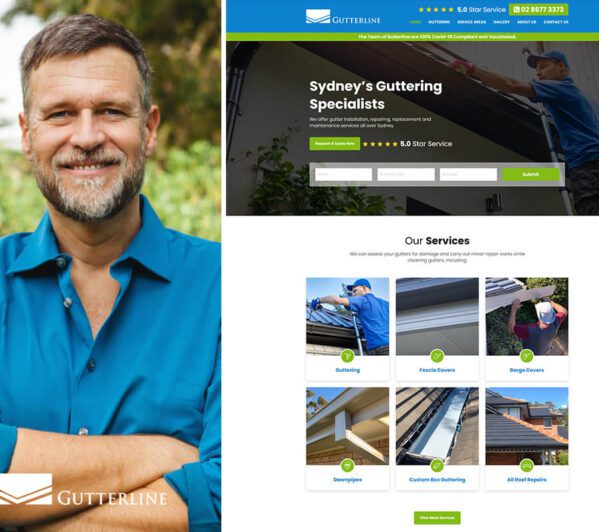Click the Request A Quote Now button
Screen dimensions: 599x532
pyautogui.click(x=335, y=144)
